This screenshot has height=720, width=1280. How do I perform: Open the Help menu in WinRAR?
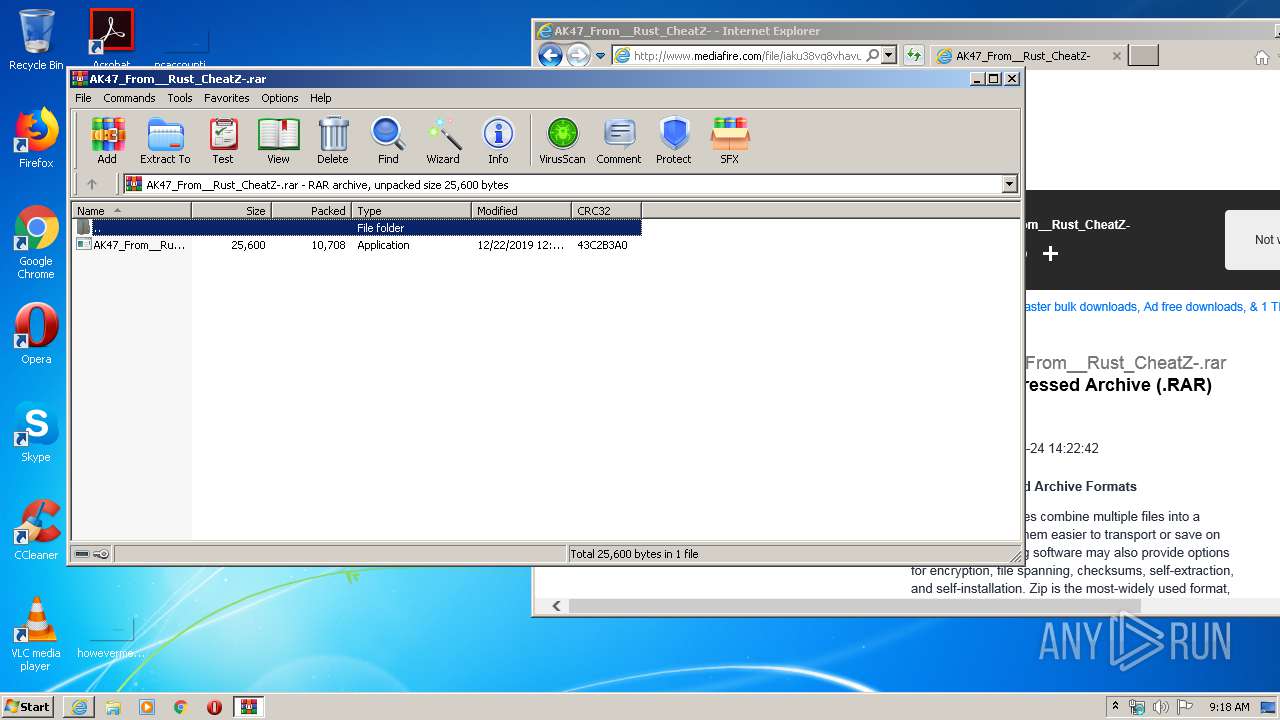(x=320, y=98)
